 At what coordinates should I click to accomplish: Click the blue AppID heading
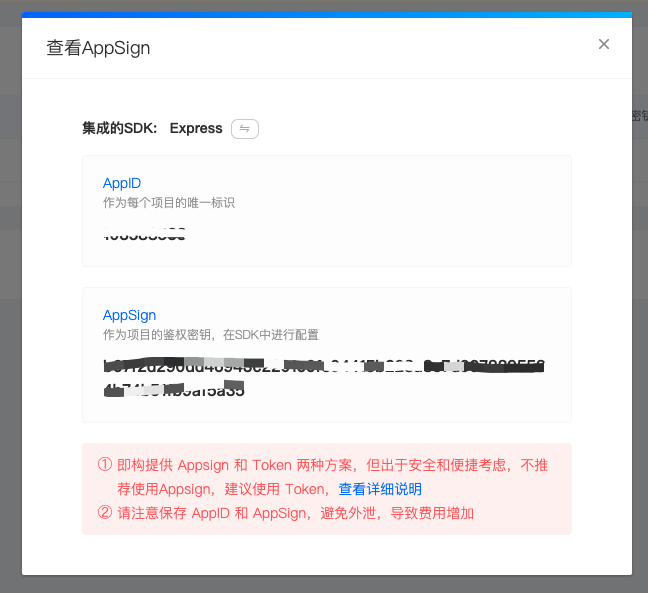[x=122, y=183]
